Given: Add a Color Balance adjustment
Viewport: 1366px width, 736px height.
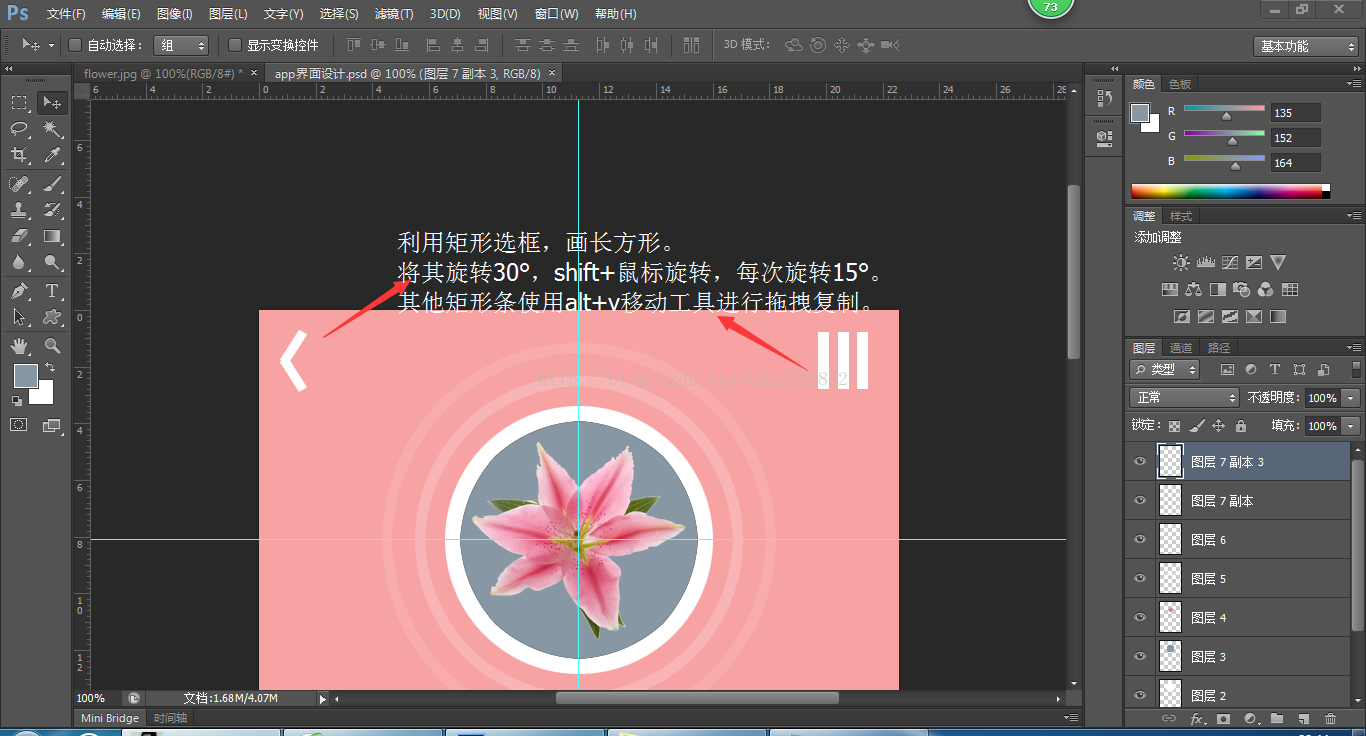Looking at the screenshot, I should [x=1194, y=290].
